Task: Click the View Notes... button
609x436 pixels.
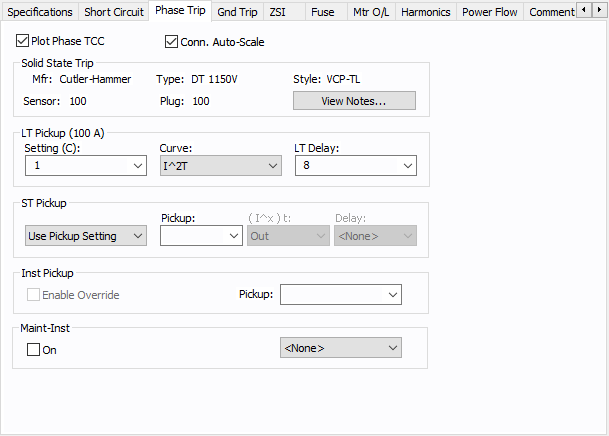Action: click(354, 101)
